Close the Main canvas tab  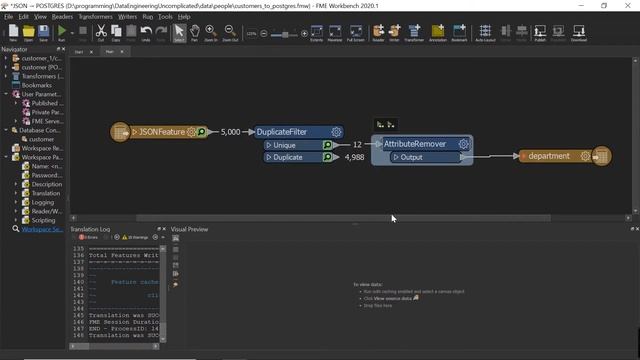tap(122, 52)
